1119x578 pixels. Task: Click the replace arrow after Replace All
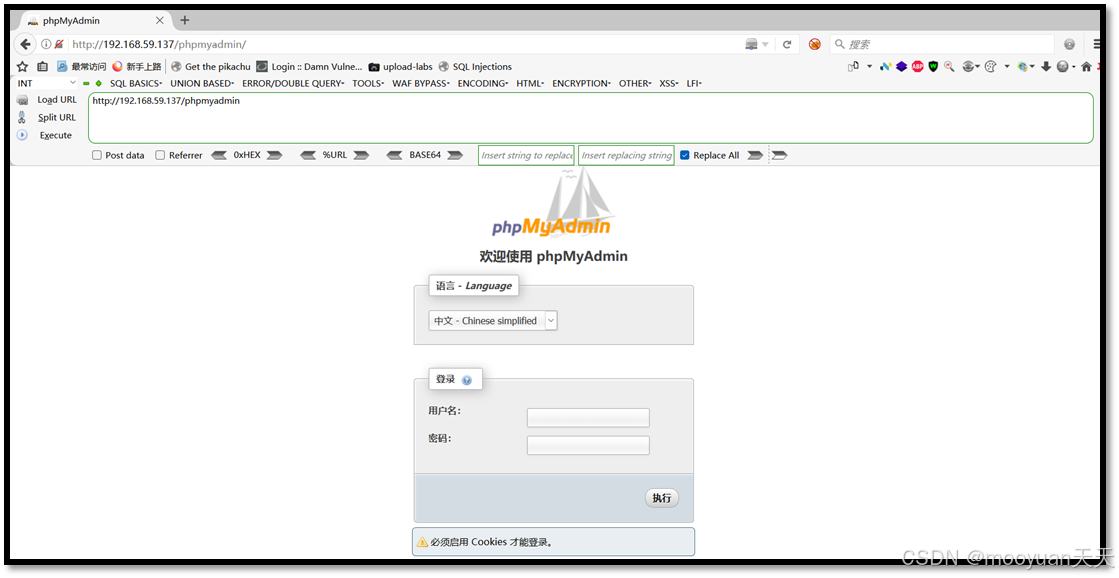[755, 155]
